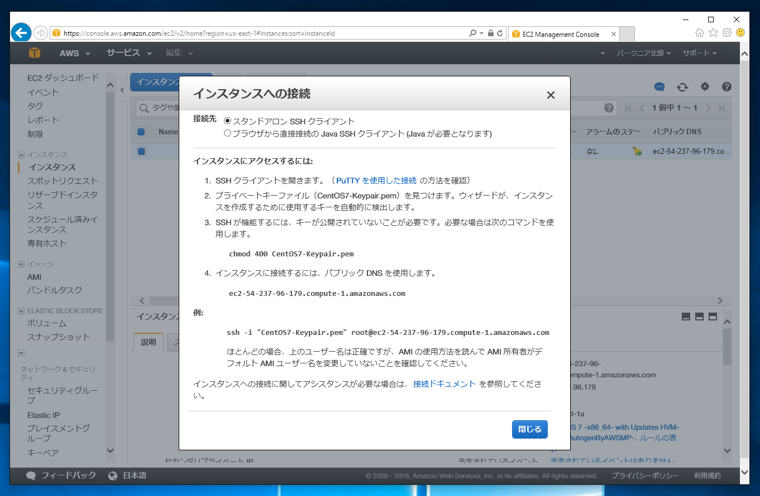Image resolution: width=760 pixels, height=496 pixels.
Task: Open スナップショット in sidebar
Action: [x=59, y=337]
